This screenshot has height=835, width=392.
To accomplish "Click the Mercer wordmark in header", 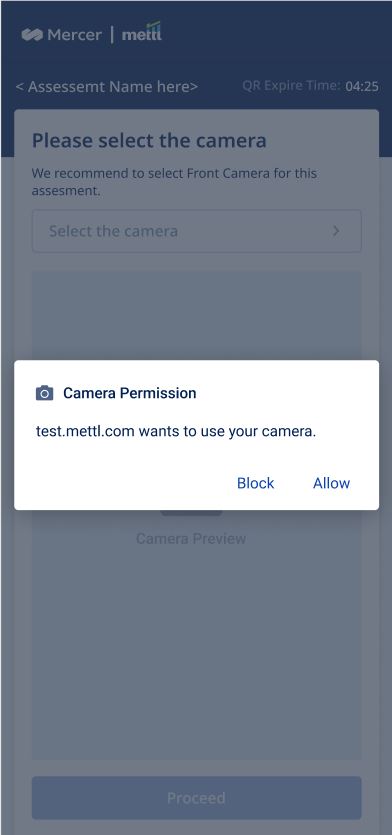I will click(75, 35).
